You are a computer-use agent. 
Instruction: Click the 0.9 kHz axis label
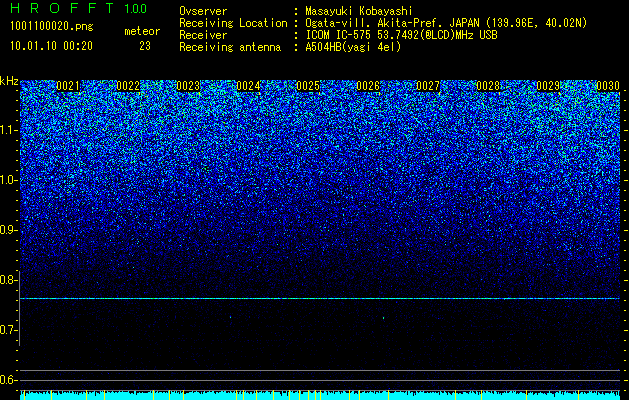click(9, 230)
